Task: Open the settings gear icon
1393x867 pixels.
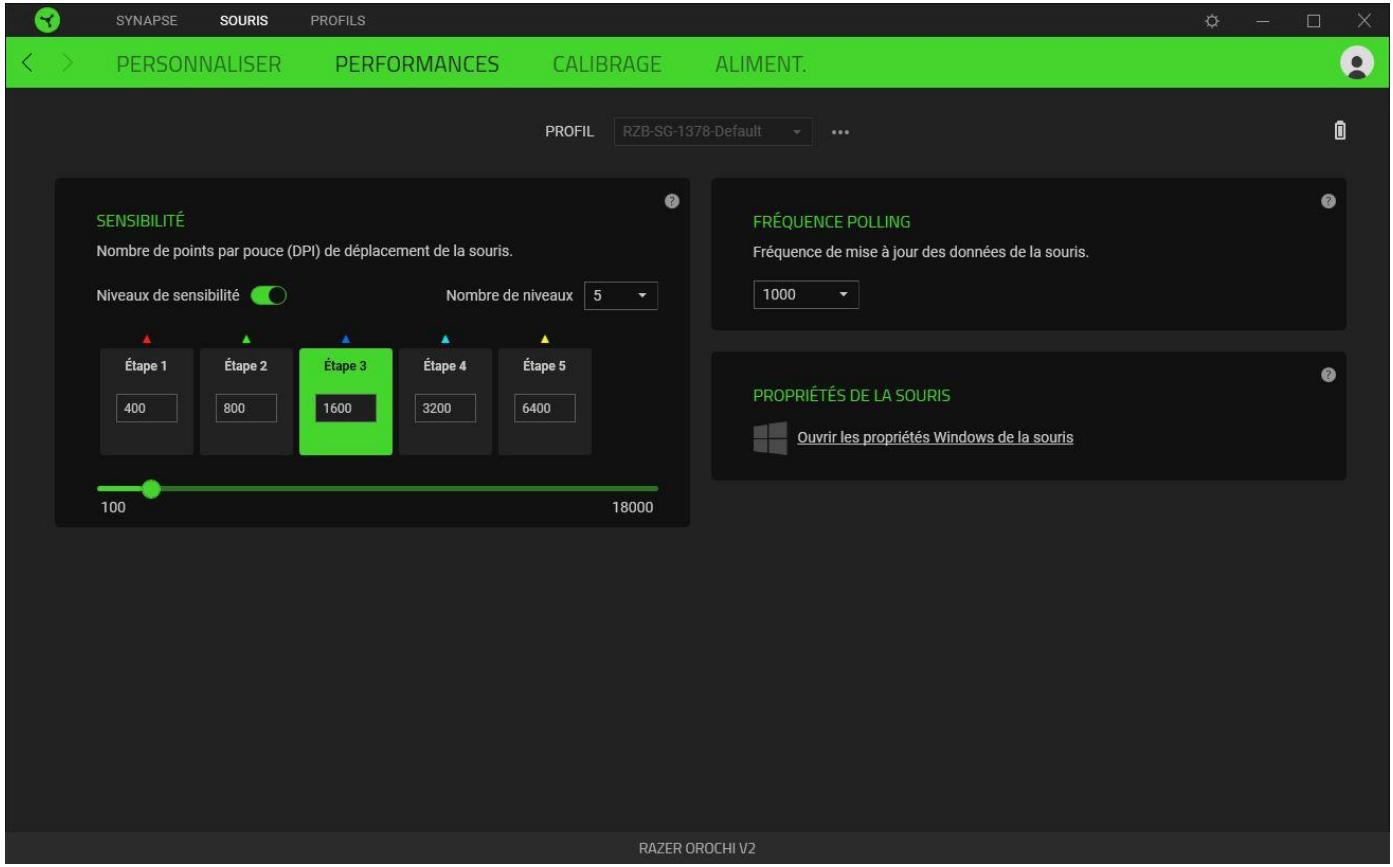Action: (1212, 21)
